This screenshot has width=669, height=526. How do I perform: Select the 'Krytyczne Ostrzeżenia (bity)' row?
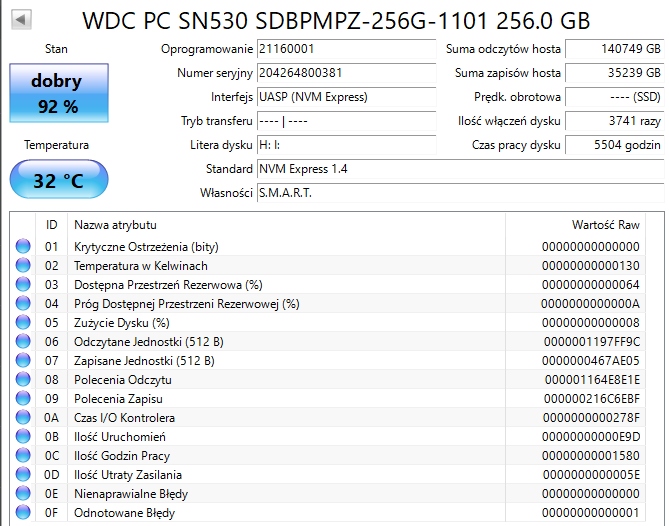tap(328, 246)
